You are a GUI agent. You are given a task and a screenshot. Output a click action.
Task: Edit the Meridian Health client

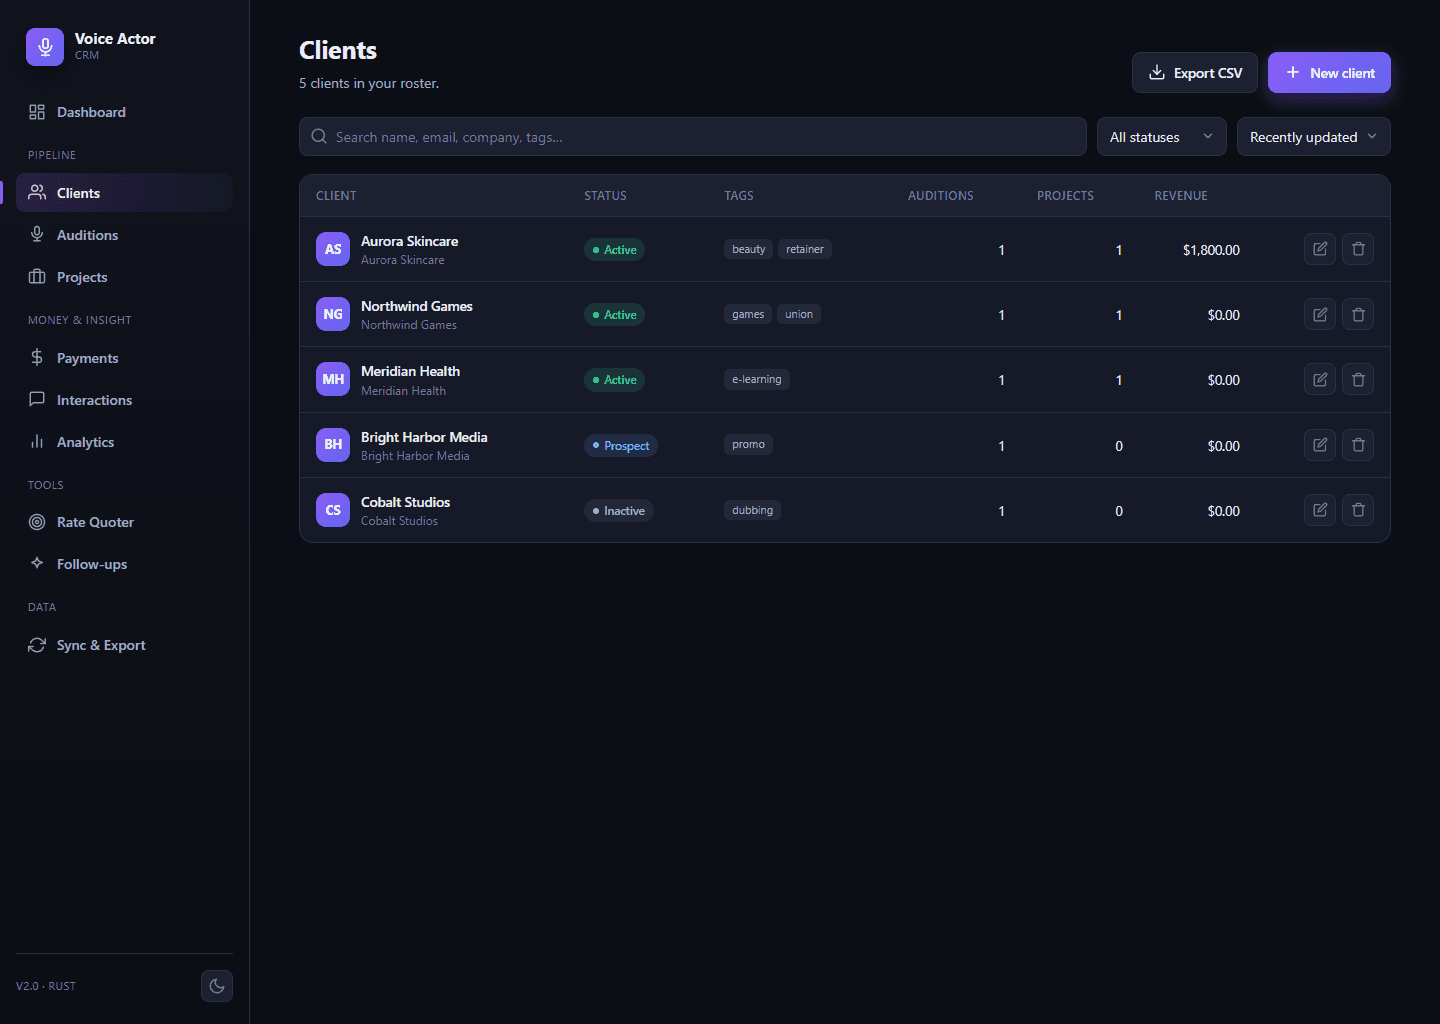[1320, 379]
